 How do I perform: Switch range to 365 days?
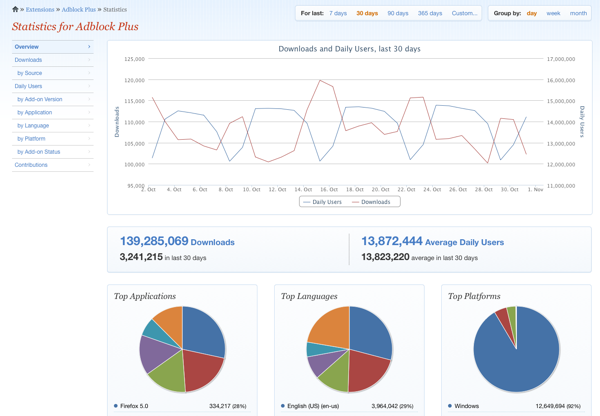click(x=430, y=13)
